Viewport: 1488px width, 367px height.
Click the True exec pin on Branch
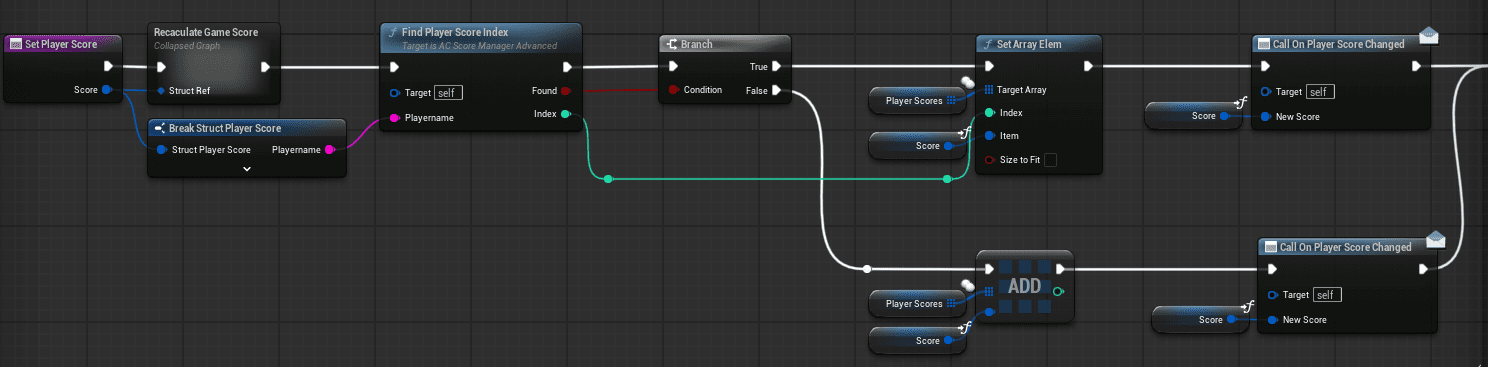click(776, 67)
